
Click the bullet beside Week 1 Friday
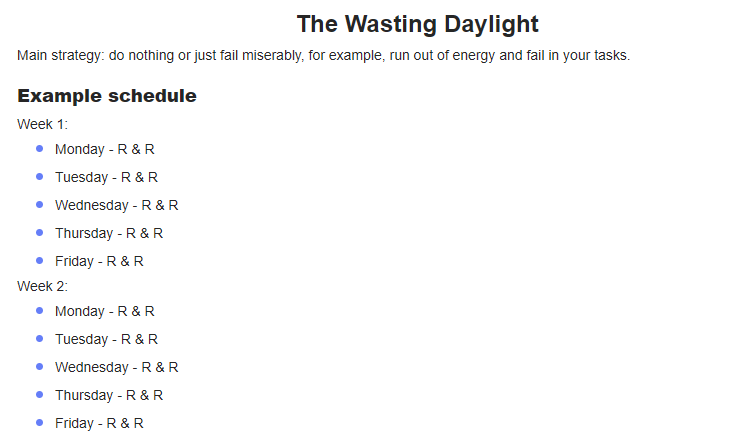[39, 261]
